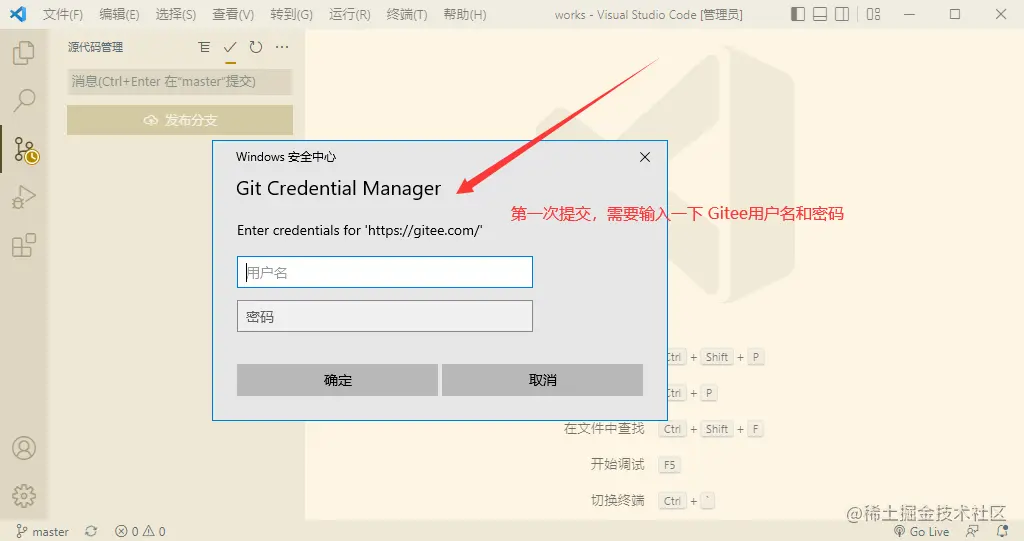Viewport: 1024px width, 541px height.
Task: Open errors and warnings status item
Action: pos(140,532)
